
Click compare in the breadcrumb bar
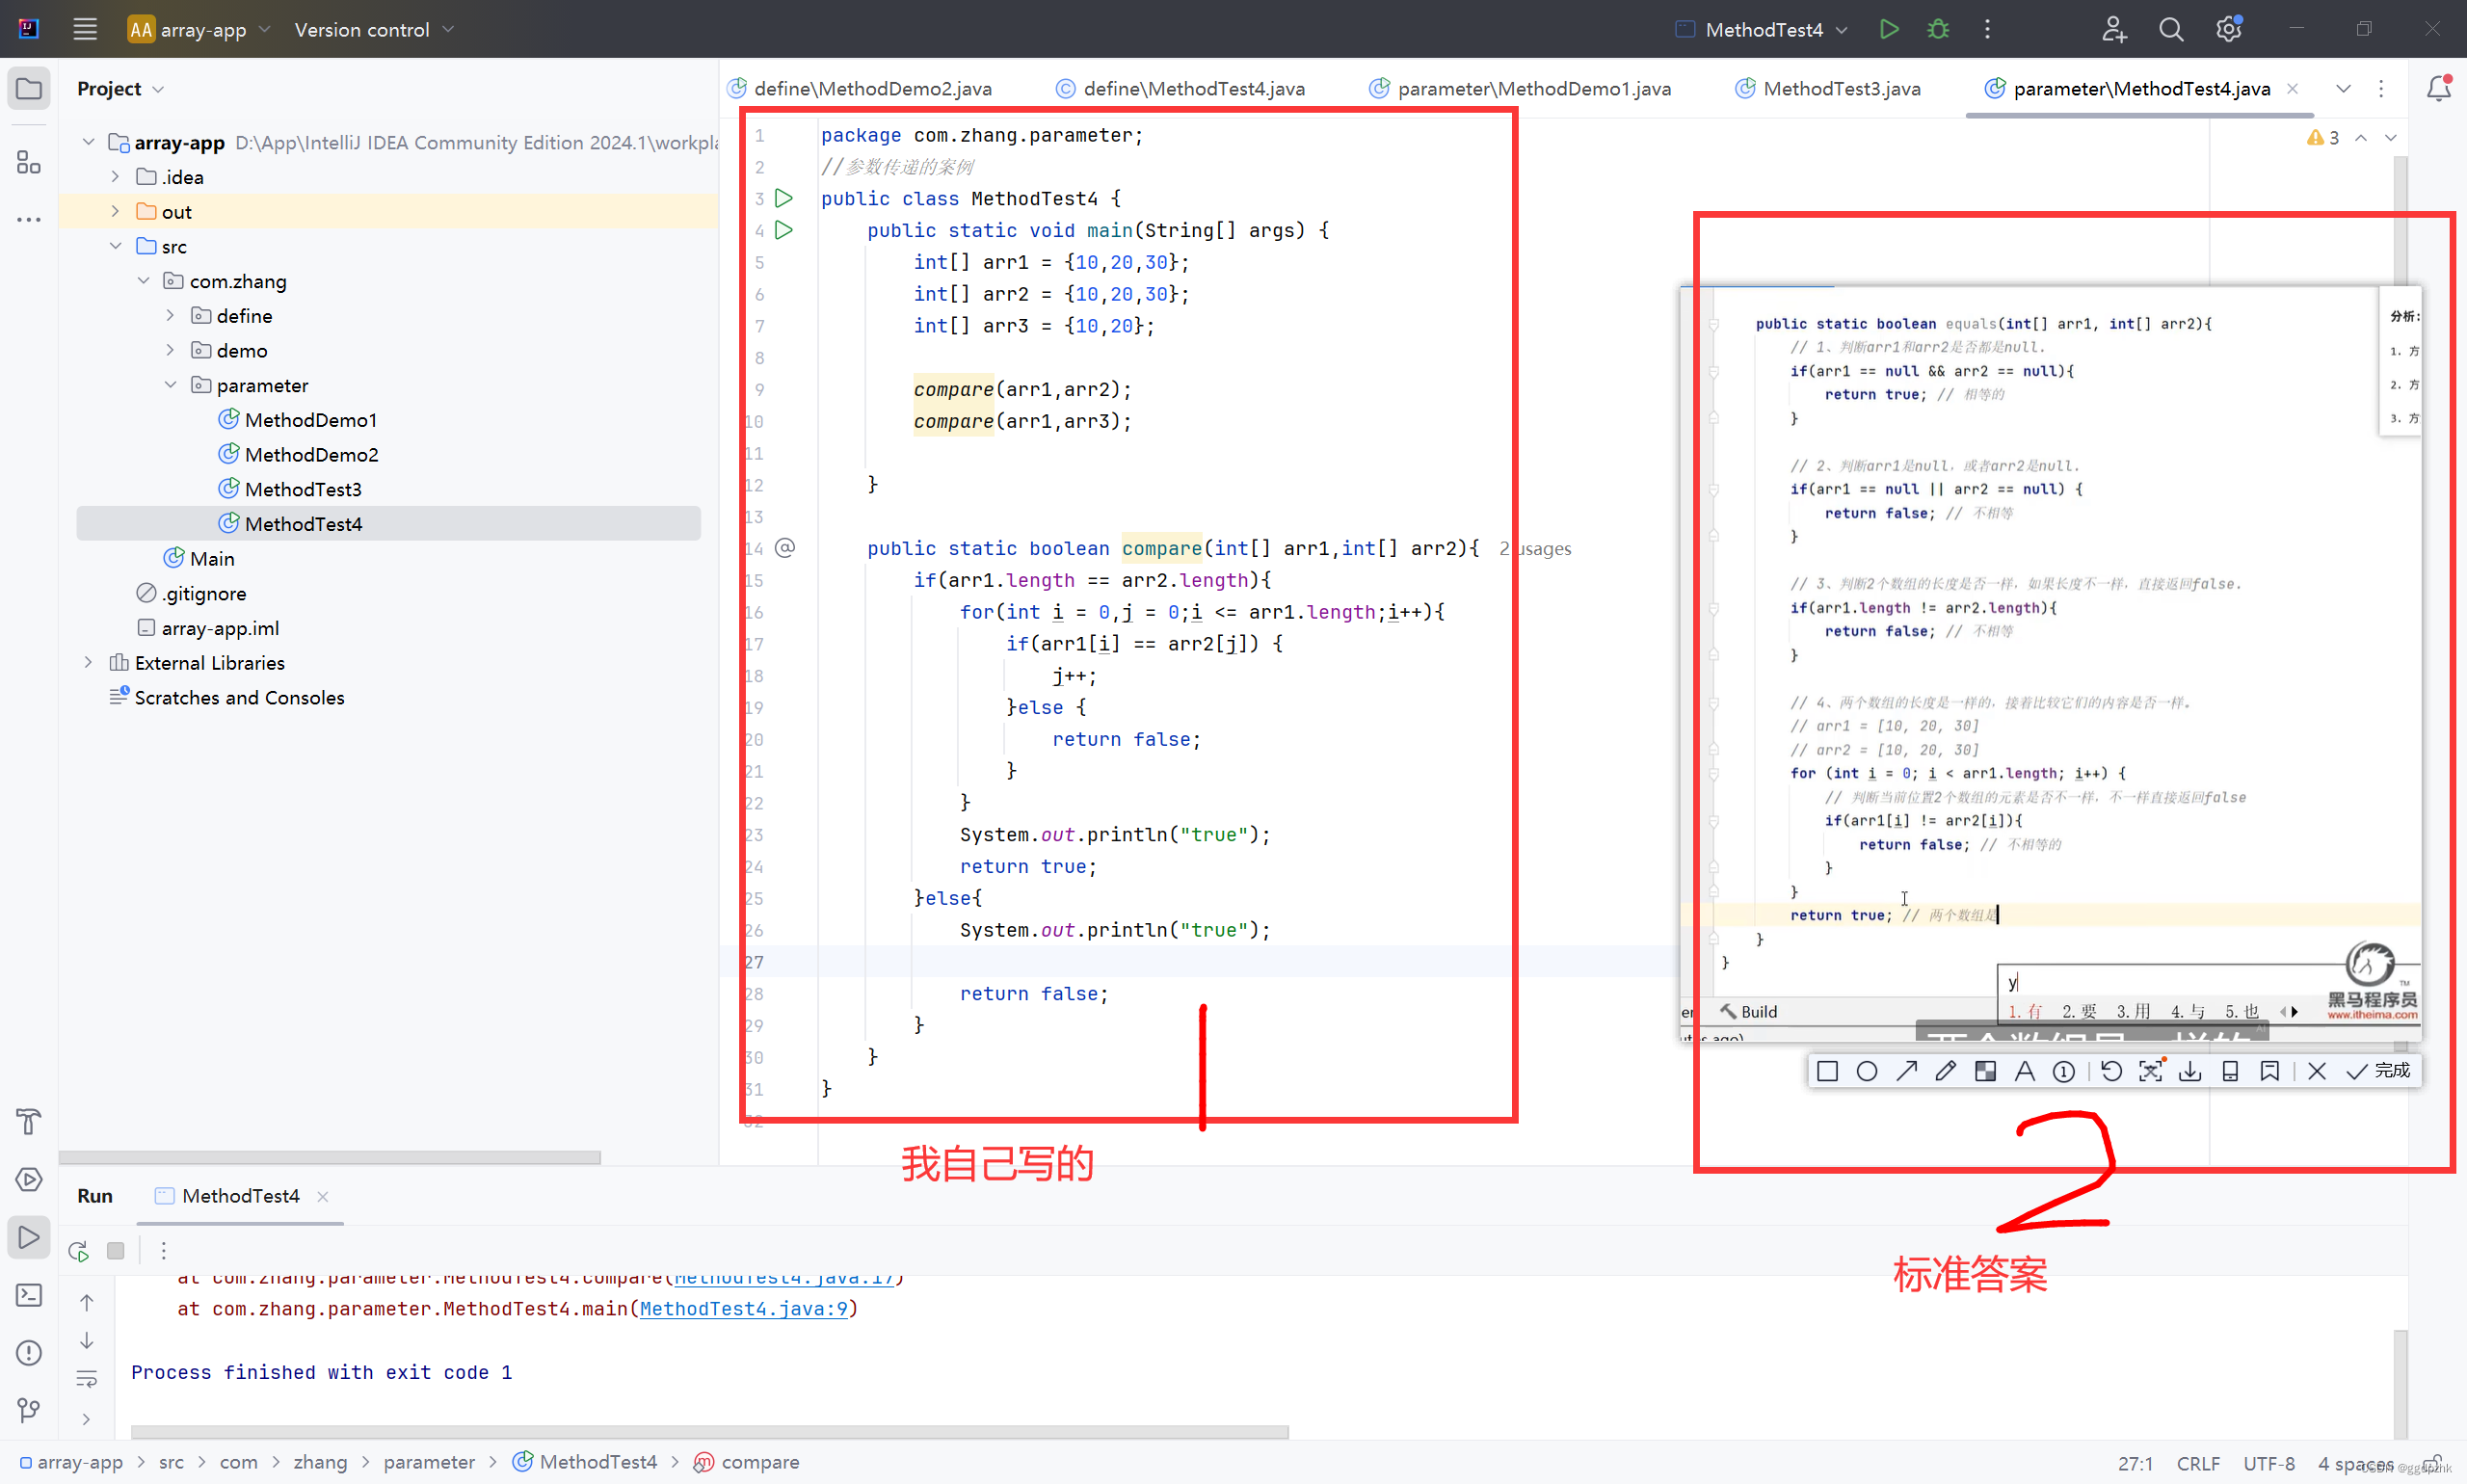[747, 1462]
